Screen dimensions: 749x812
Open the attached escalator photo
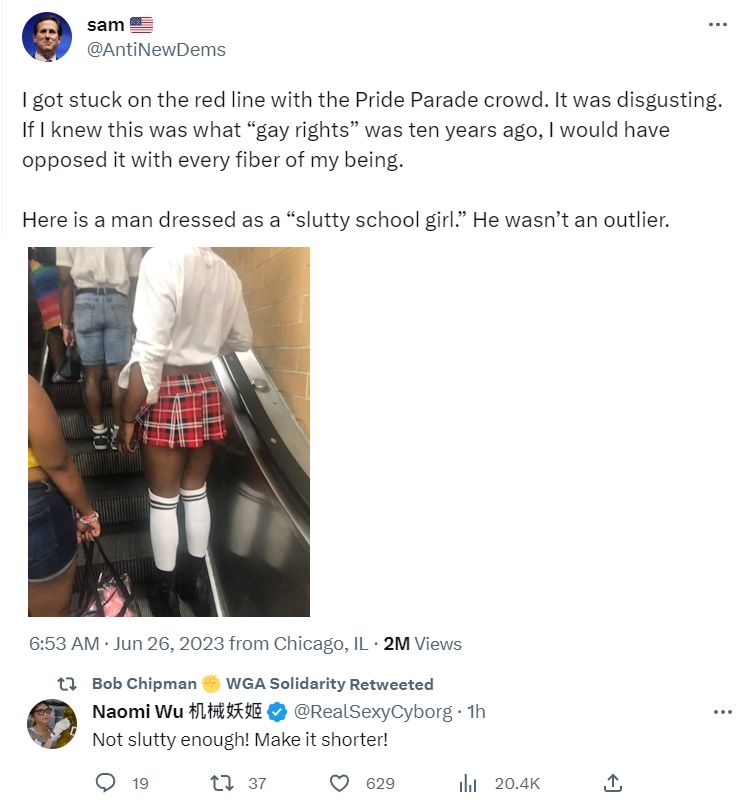pyautogui.click(x=169, y=431)
